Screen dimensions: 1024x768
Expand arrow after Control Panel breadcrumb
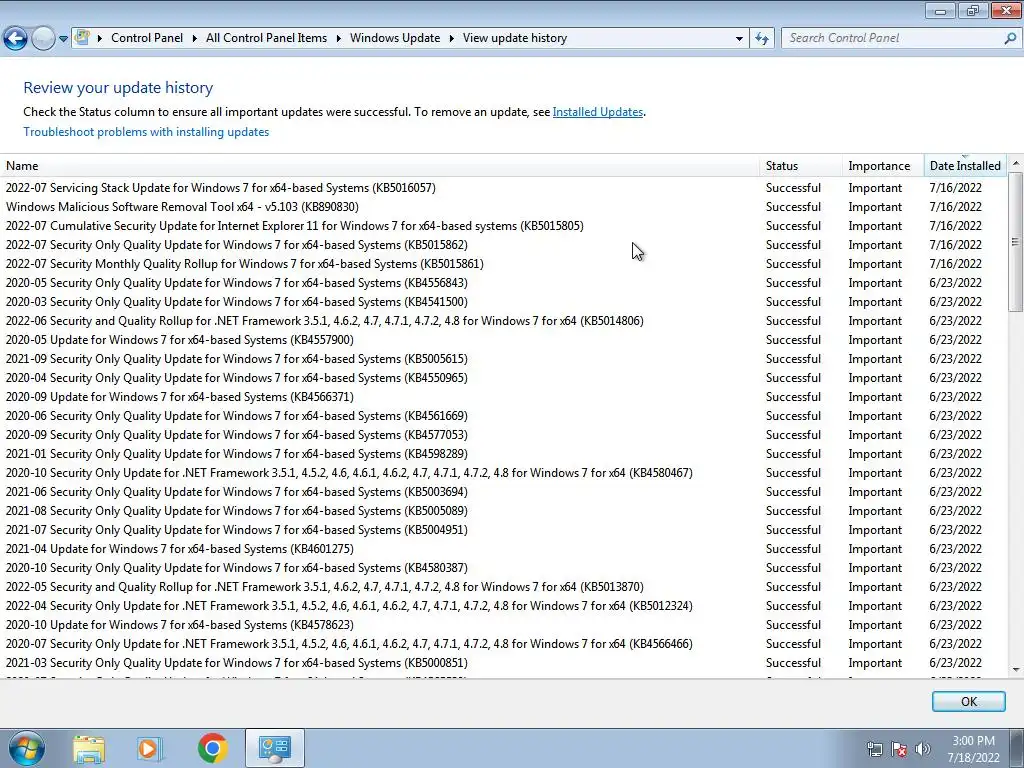point(195,39)
